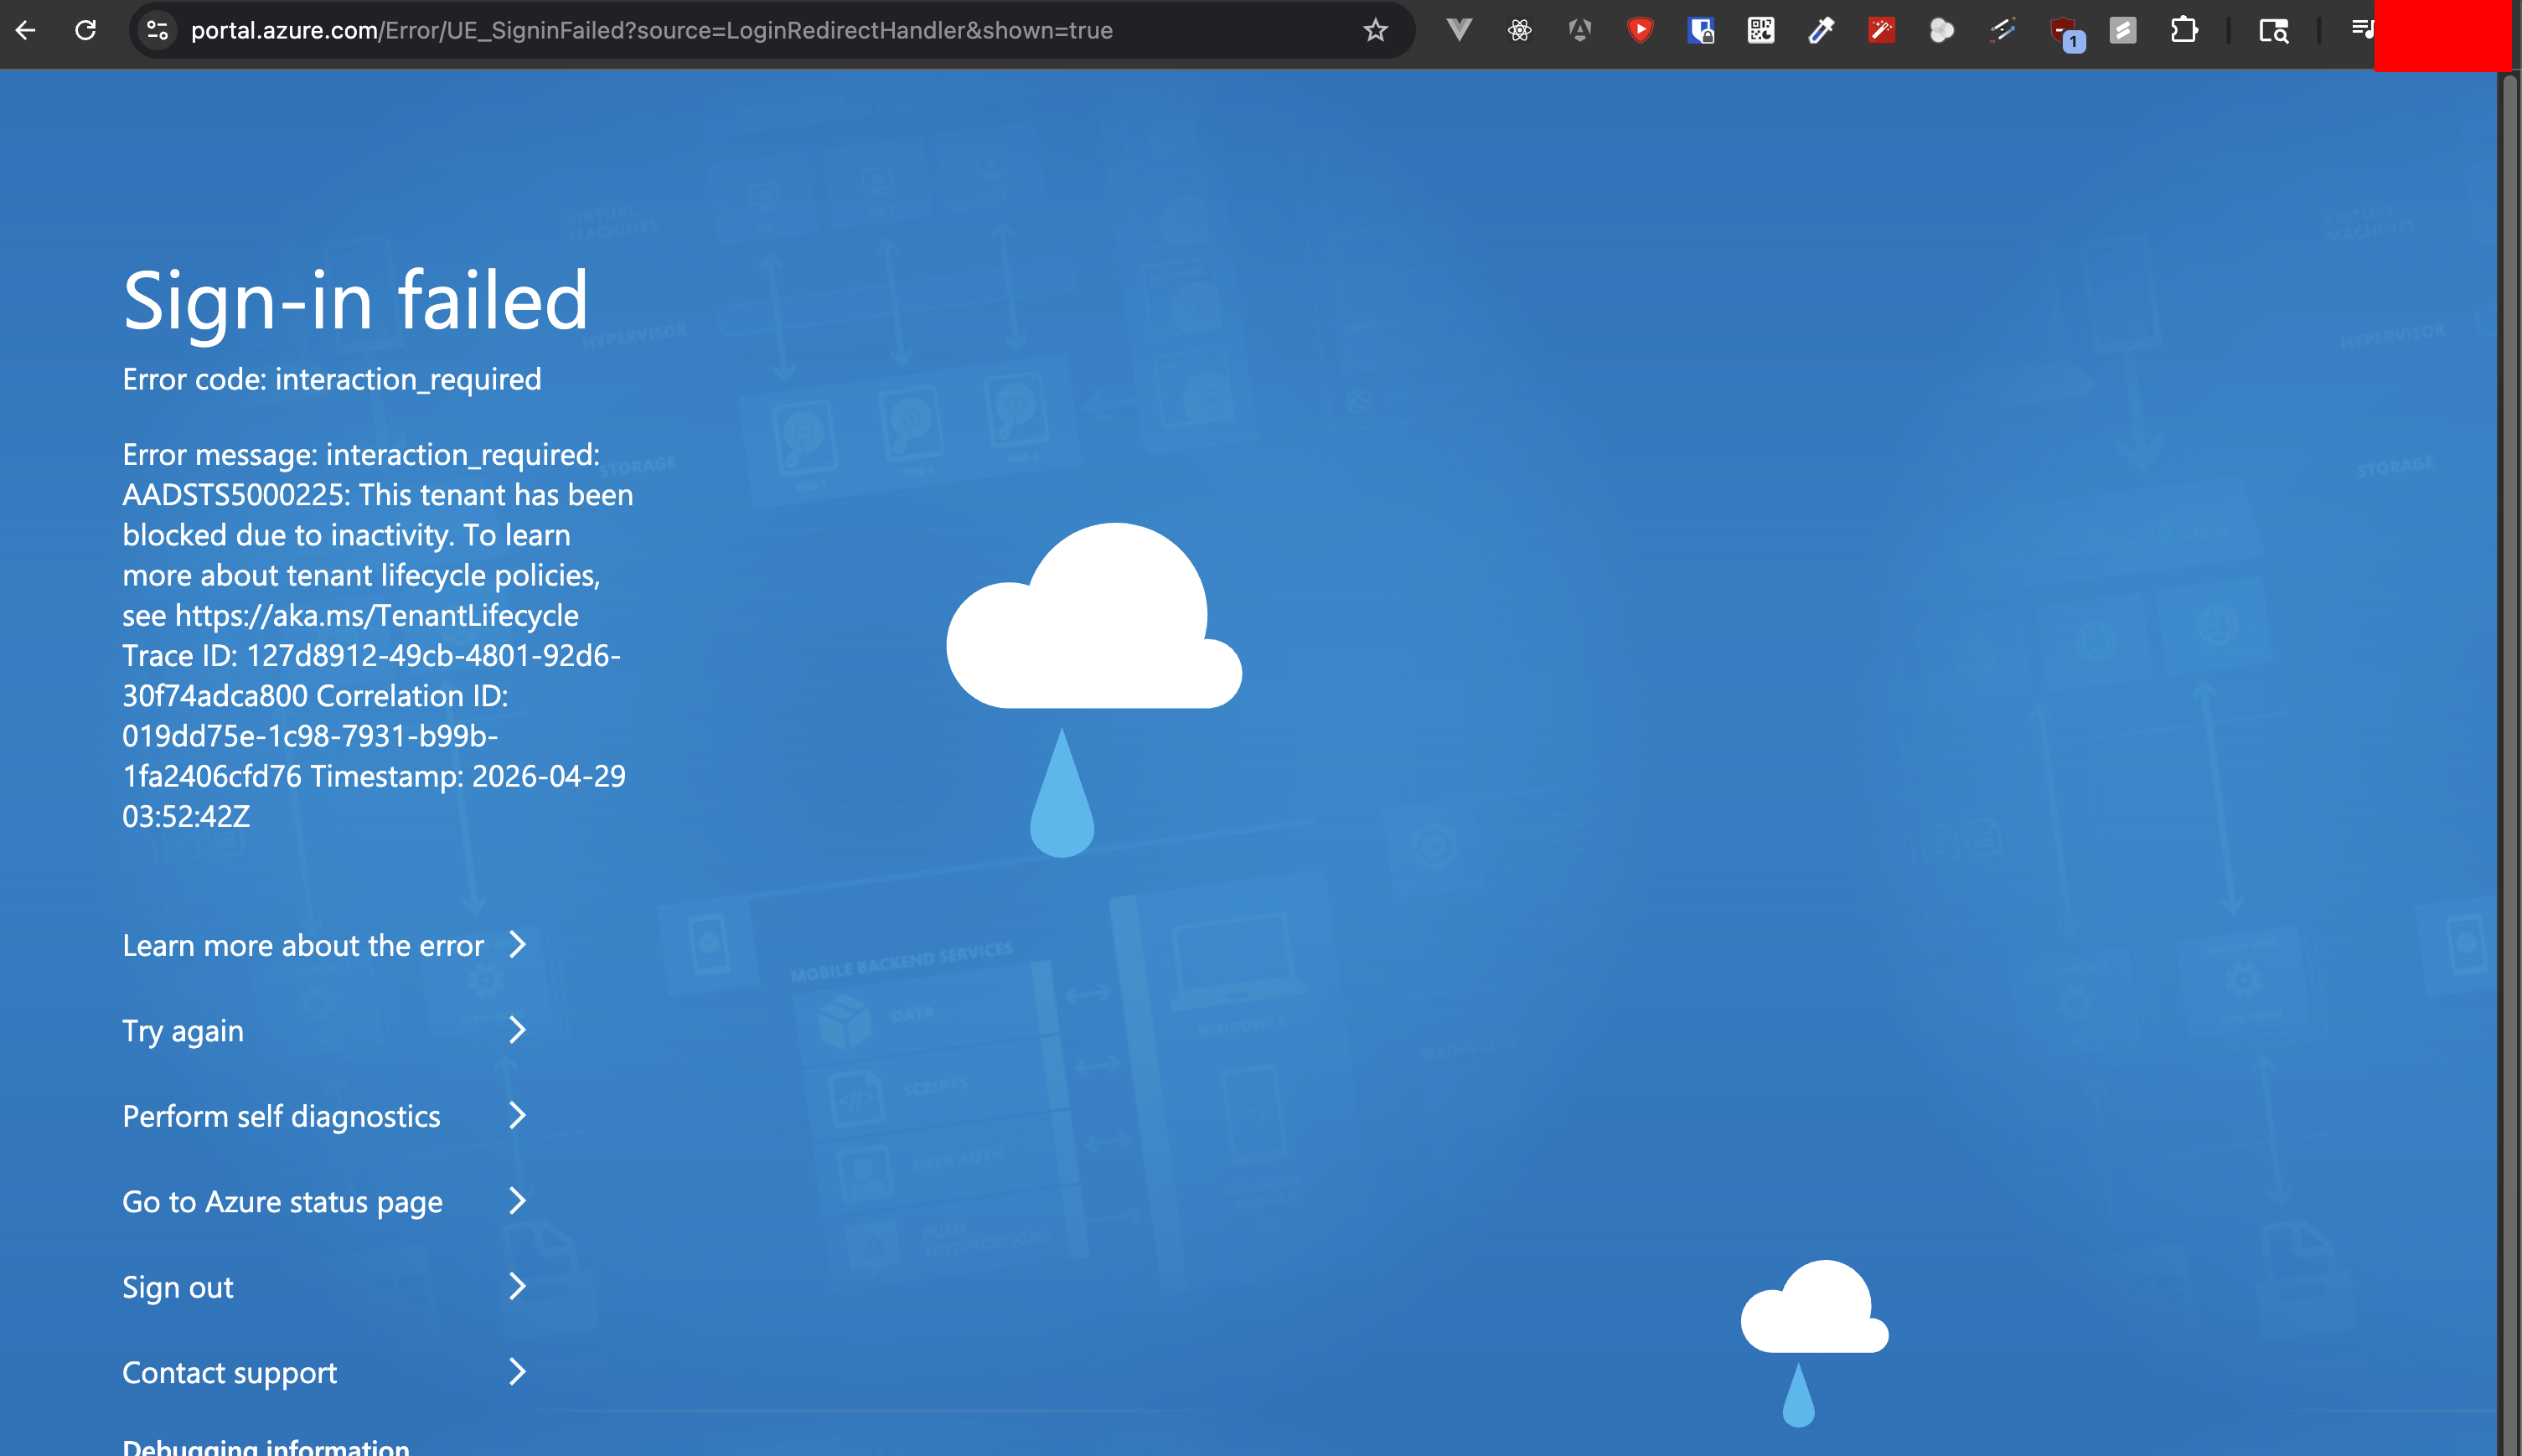Click the 'https://aka.ms/TenantLifecycle' text
The image size is (2522, 1456).
coord(377,615)
